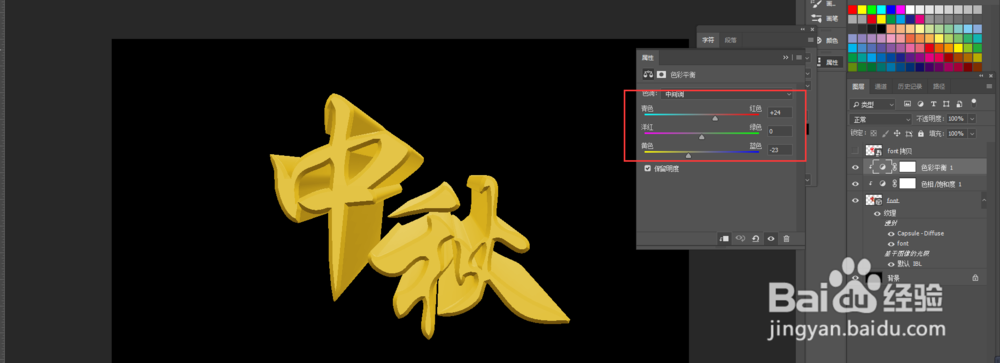Hide the 色彩平衡 1 layer
The height and width of the screenshot is (363, 1000).
[x=855, y=167]
